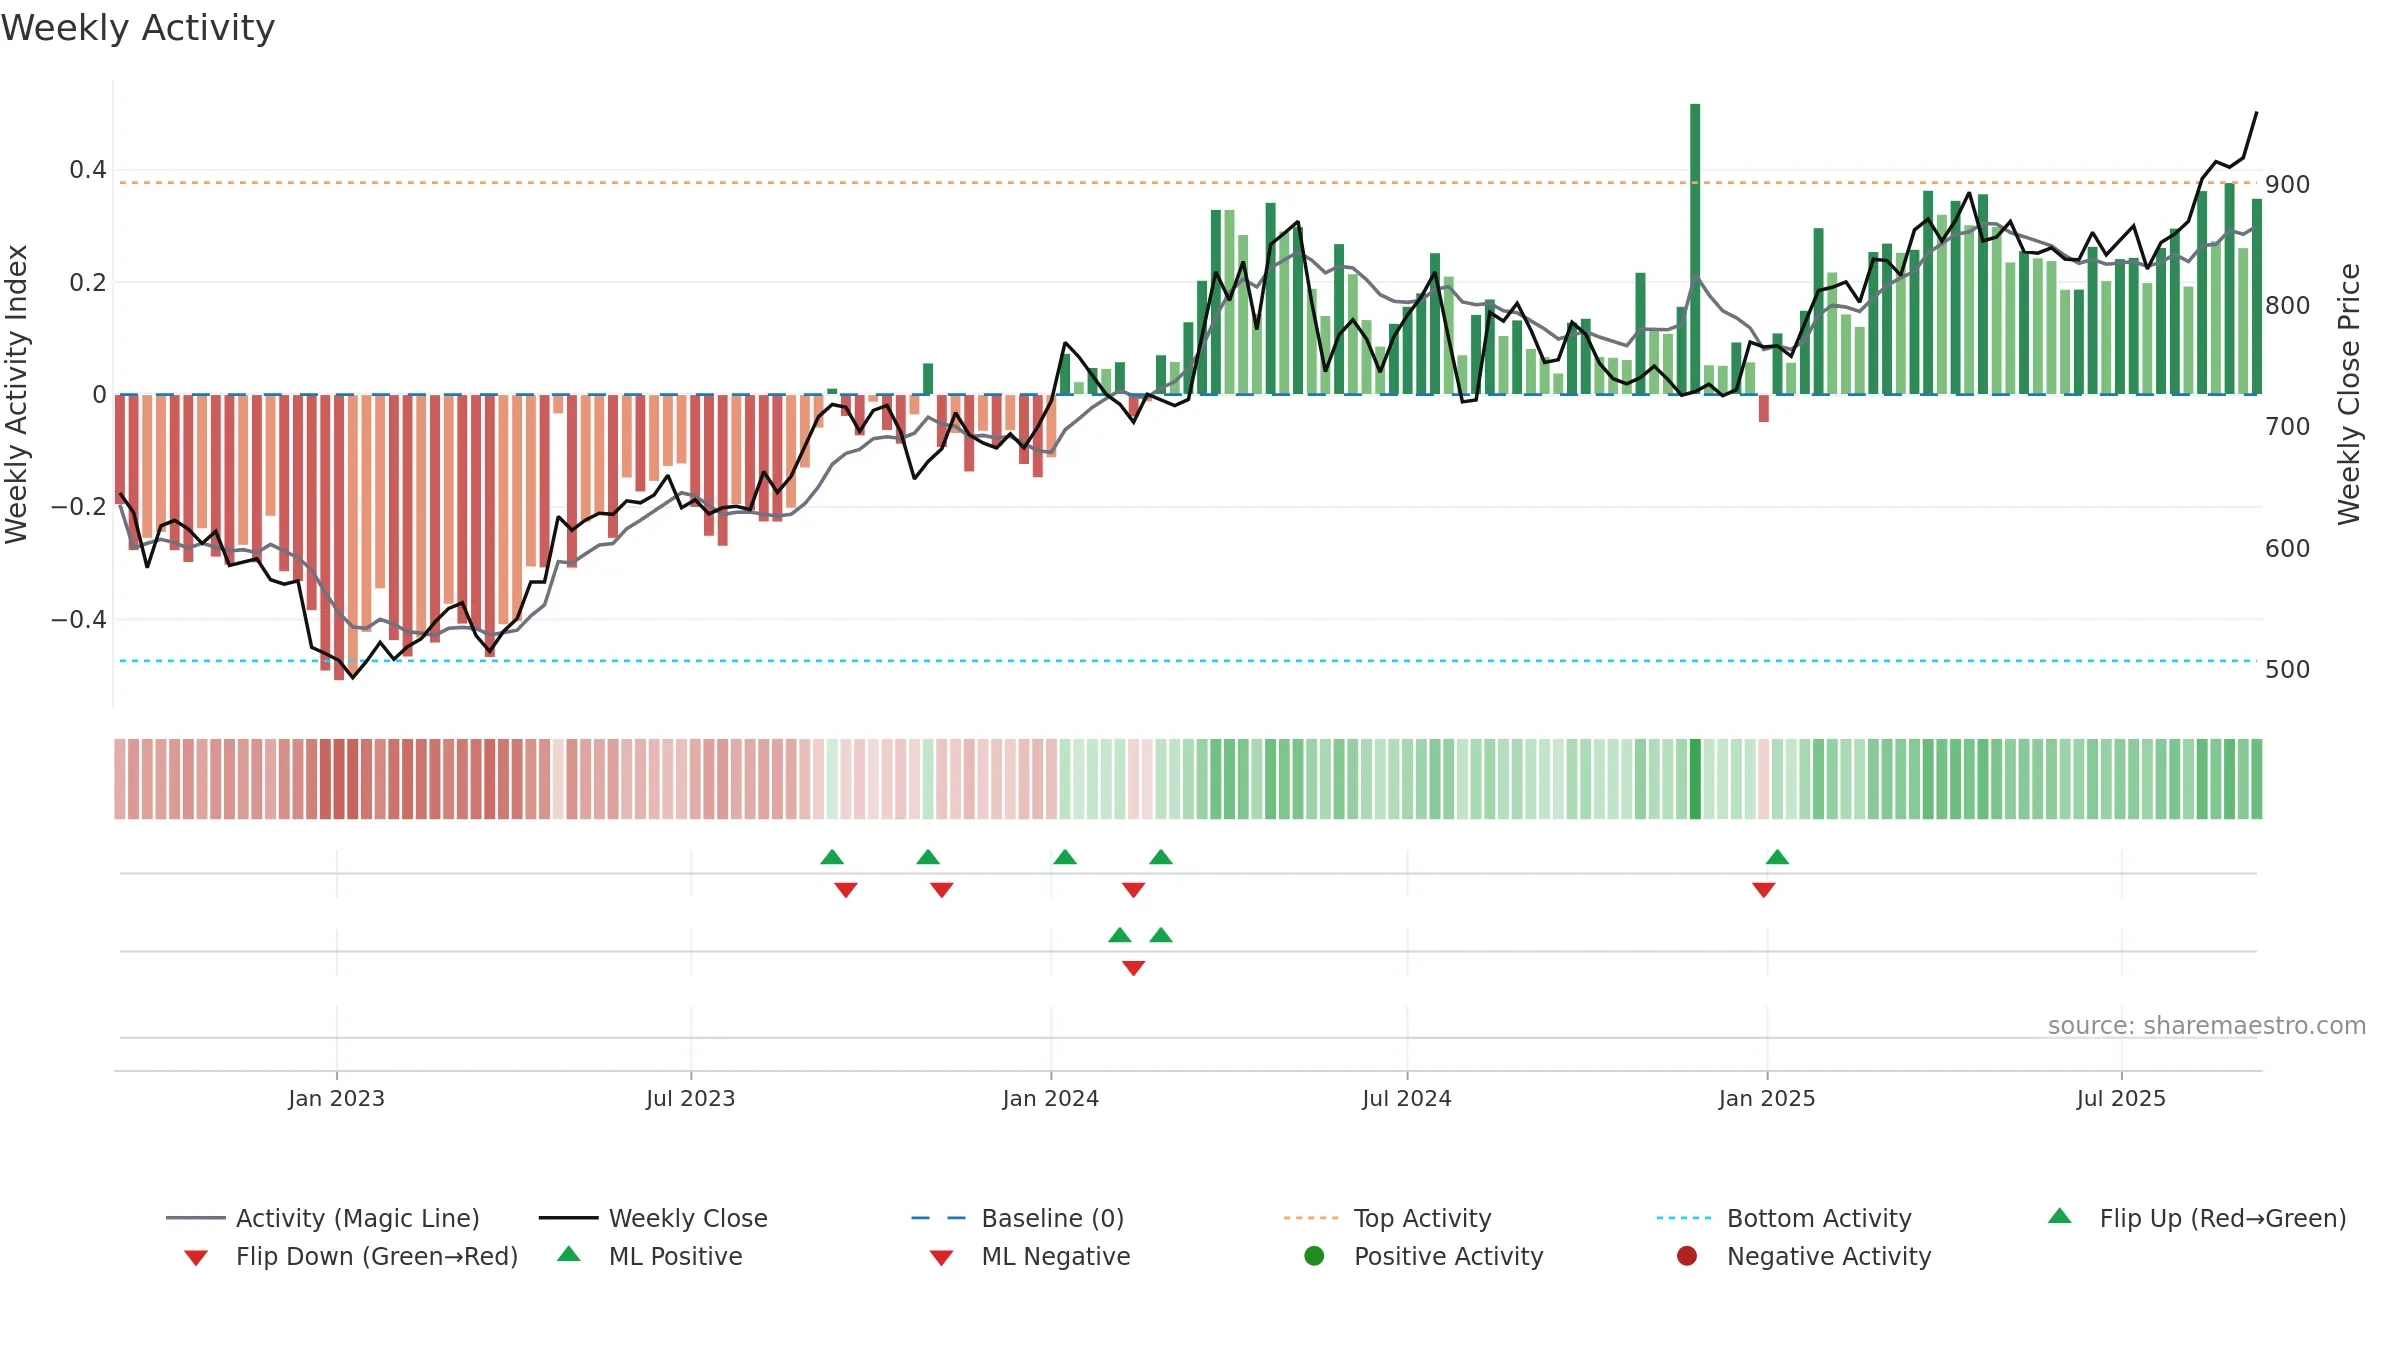The width and height of the screenshot is (2400, 1350).
Task: Toggle the Positive Activity legend entry
Action: (1424, 1256)
